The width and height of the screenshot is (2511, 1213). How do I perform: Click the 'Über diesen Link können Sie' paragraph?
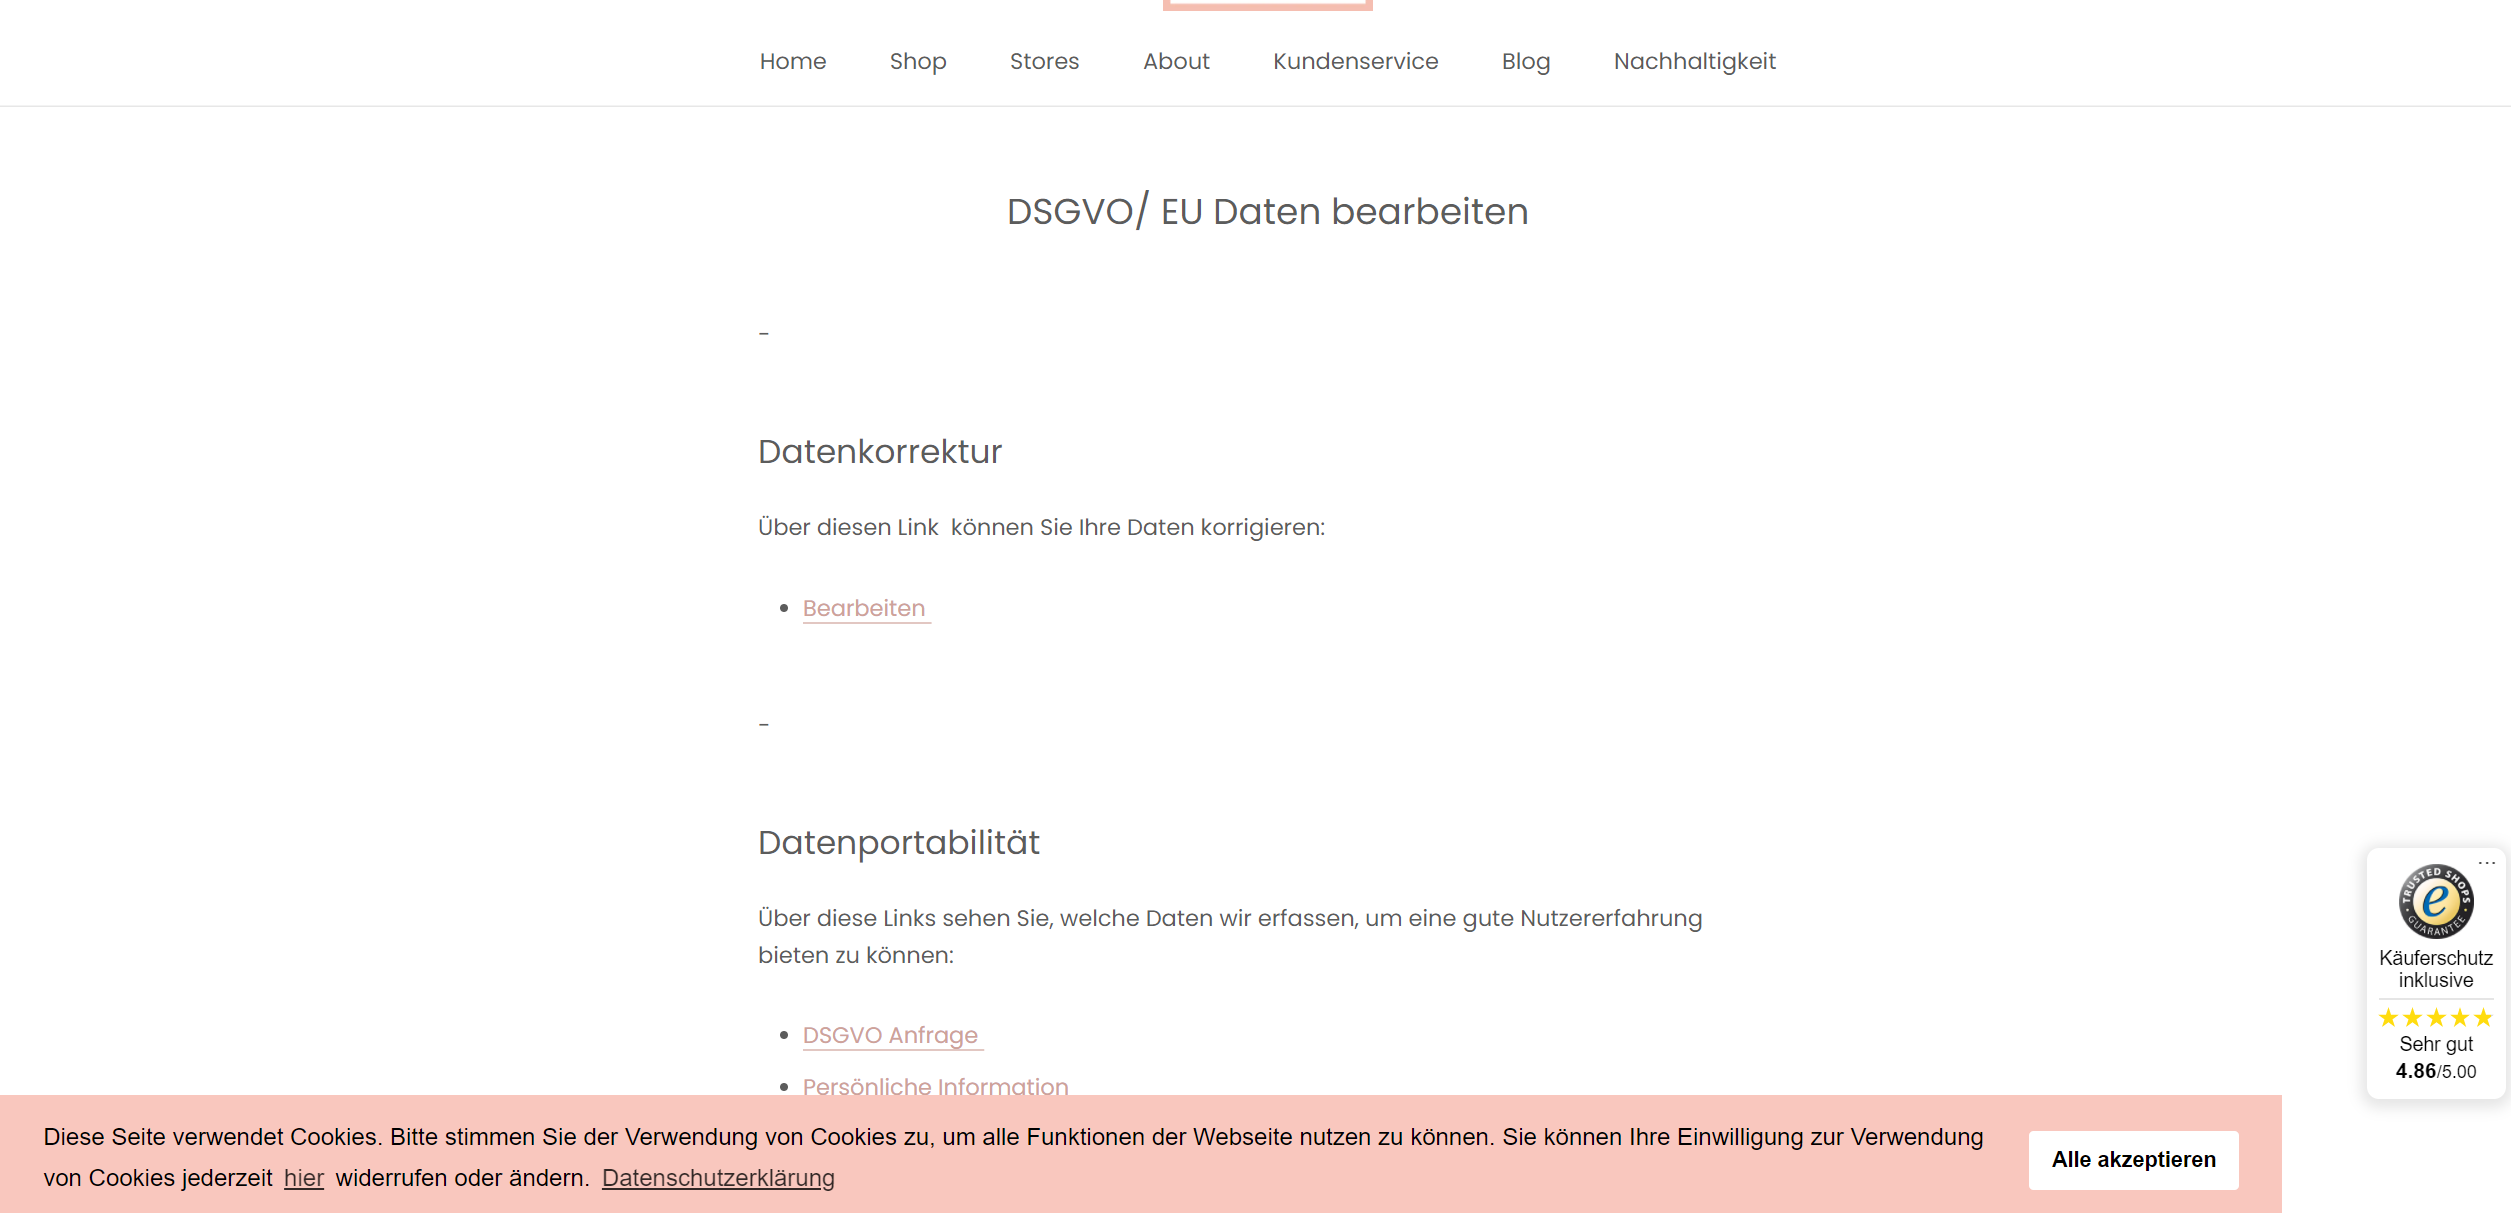coord(1041,527)
